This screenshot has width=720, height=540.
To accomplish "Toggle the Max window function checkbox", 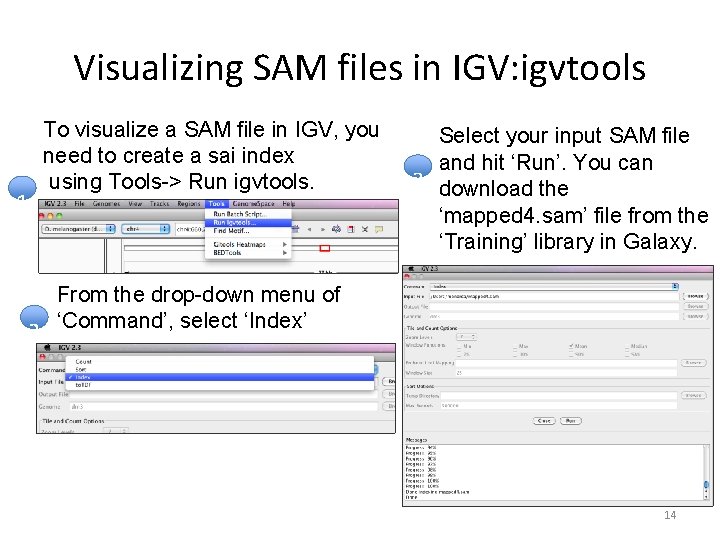I will (x=515, y=346).
